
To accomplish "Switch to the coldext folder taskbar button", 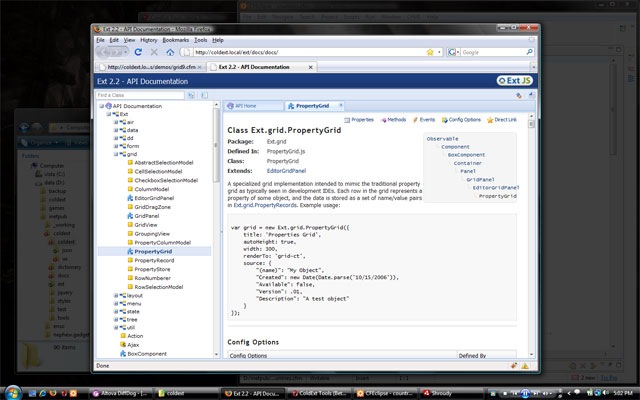I will pos(186,393).
